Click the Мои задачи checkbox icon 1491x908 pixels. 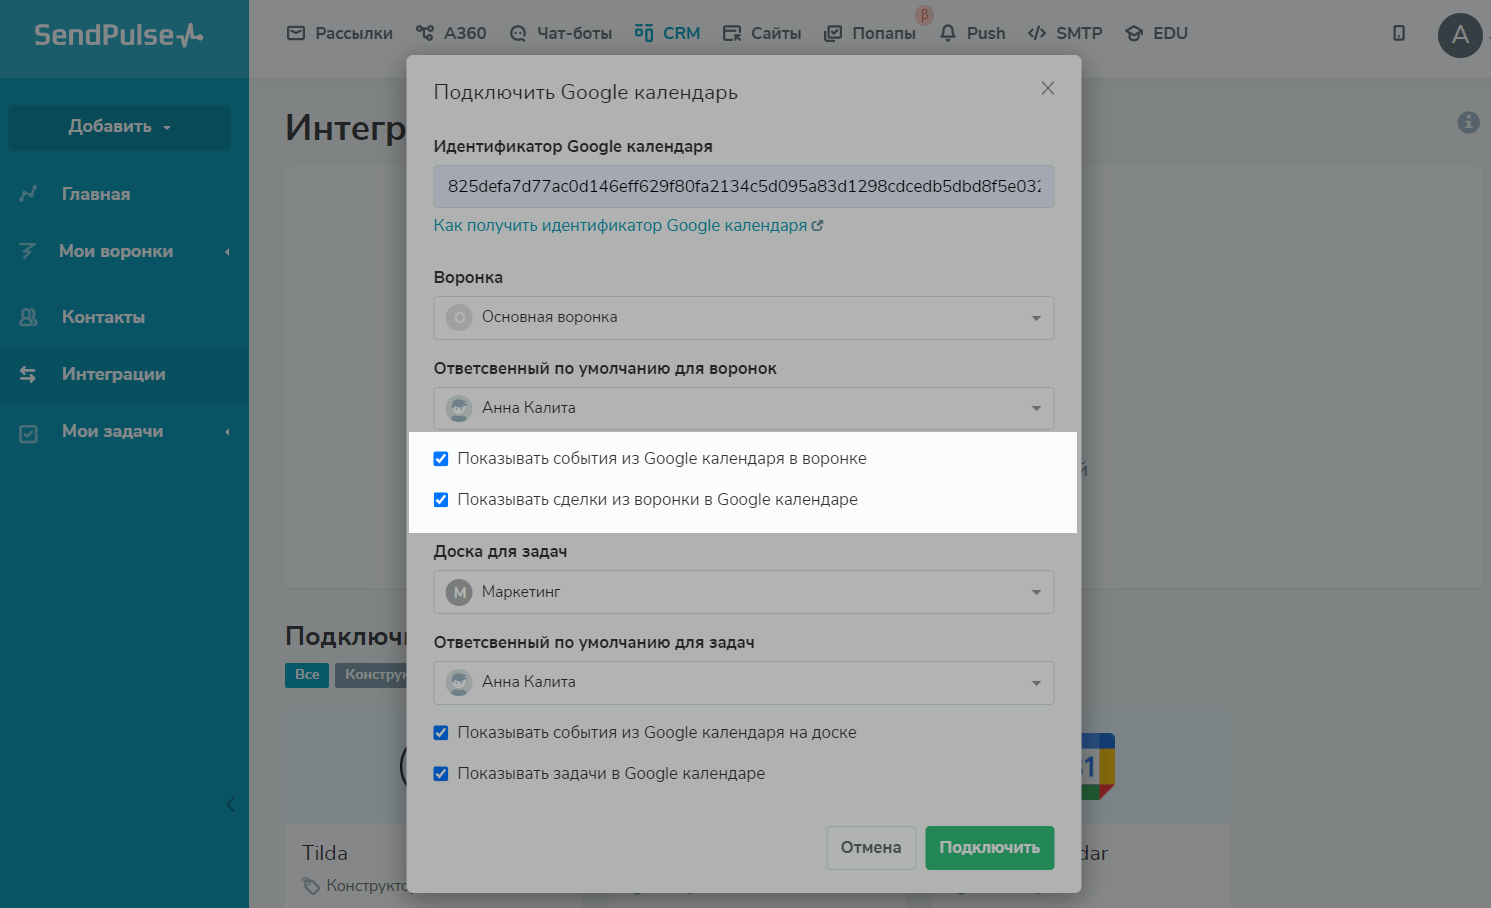pos(28,433)
